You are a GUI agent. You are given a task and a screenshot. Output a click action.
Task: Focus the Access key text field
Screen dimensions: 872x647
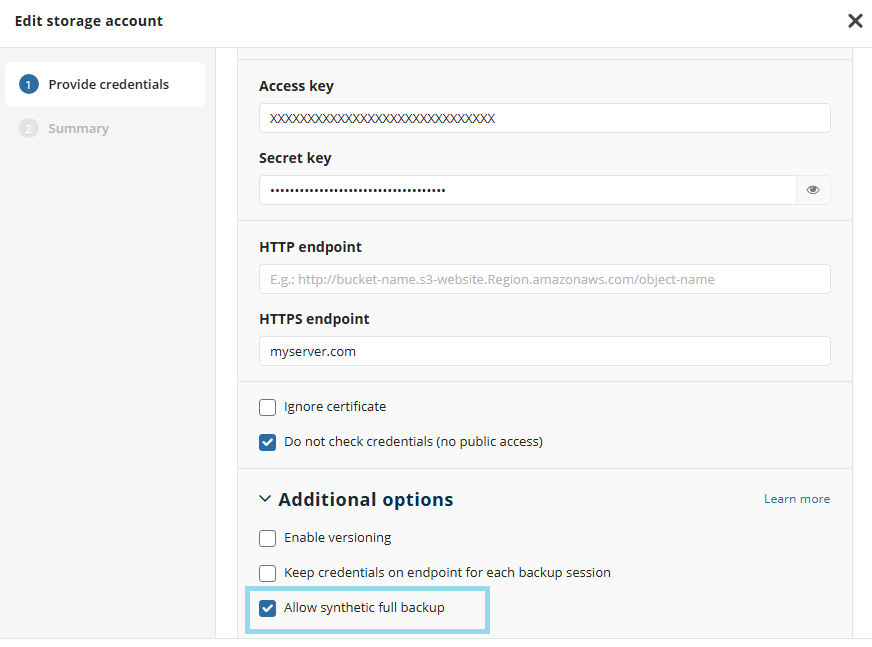pyautogui.click(x=544, y=118)
